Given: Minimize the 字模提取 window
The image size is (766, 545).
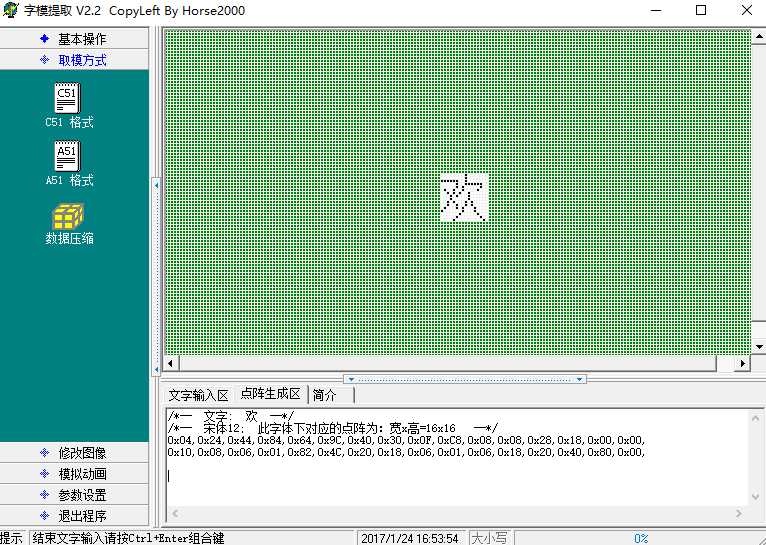Looking at the screenshot, I should point(656,10).
